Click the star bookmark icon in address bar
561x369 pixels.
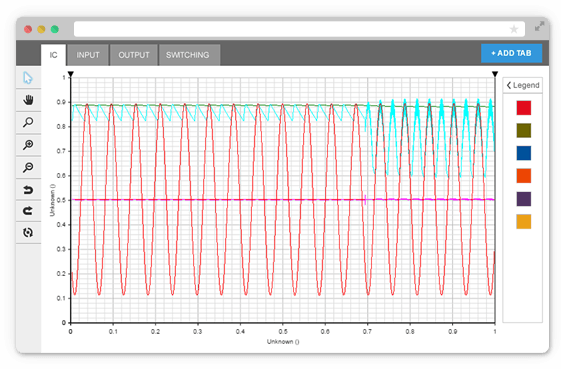514,29
